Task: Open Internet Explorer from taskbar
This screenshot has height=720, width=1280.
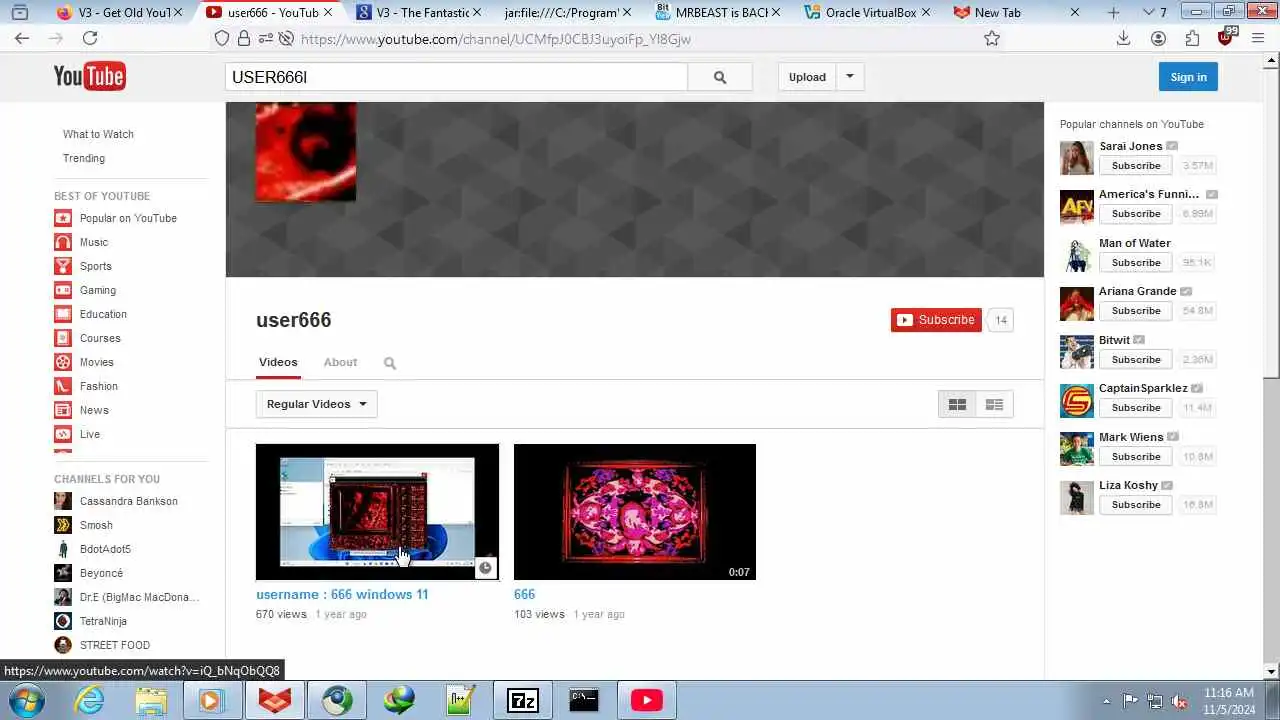Action: coord(90,700)
